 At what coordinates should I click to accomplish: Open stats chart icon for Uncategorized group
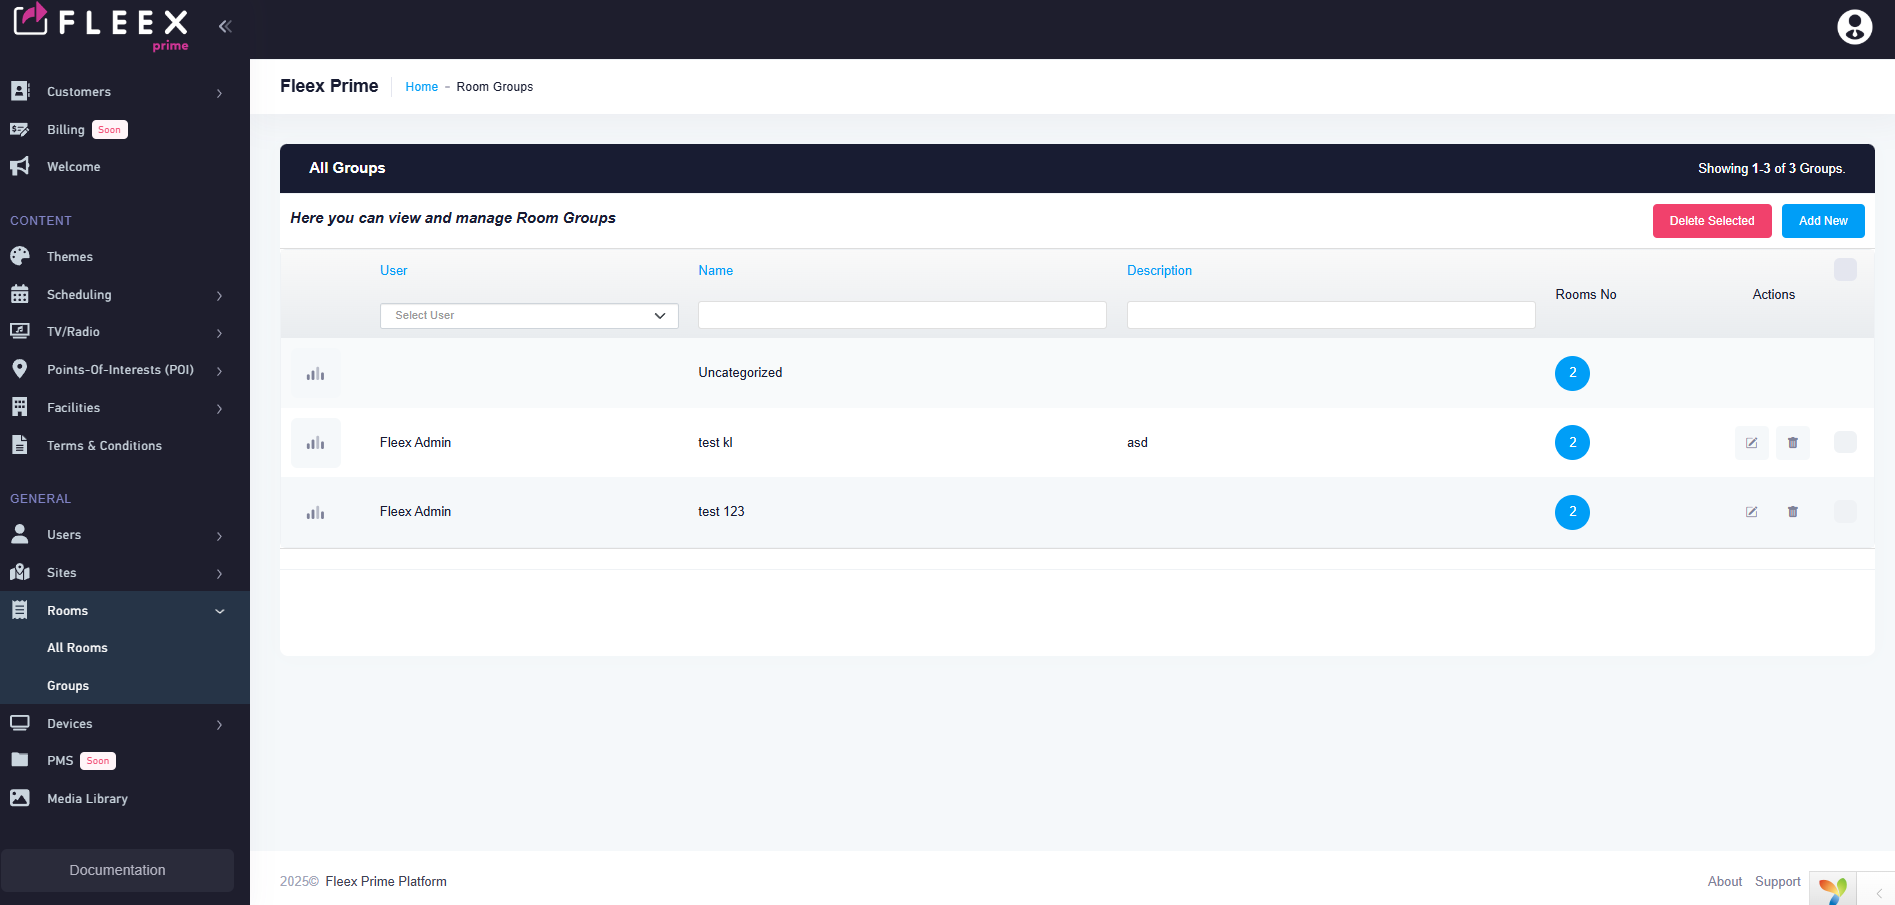click(316, 374)
